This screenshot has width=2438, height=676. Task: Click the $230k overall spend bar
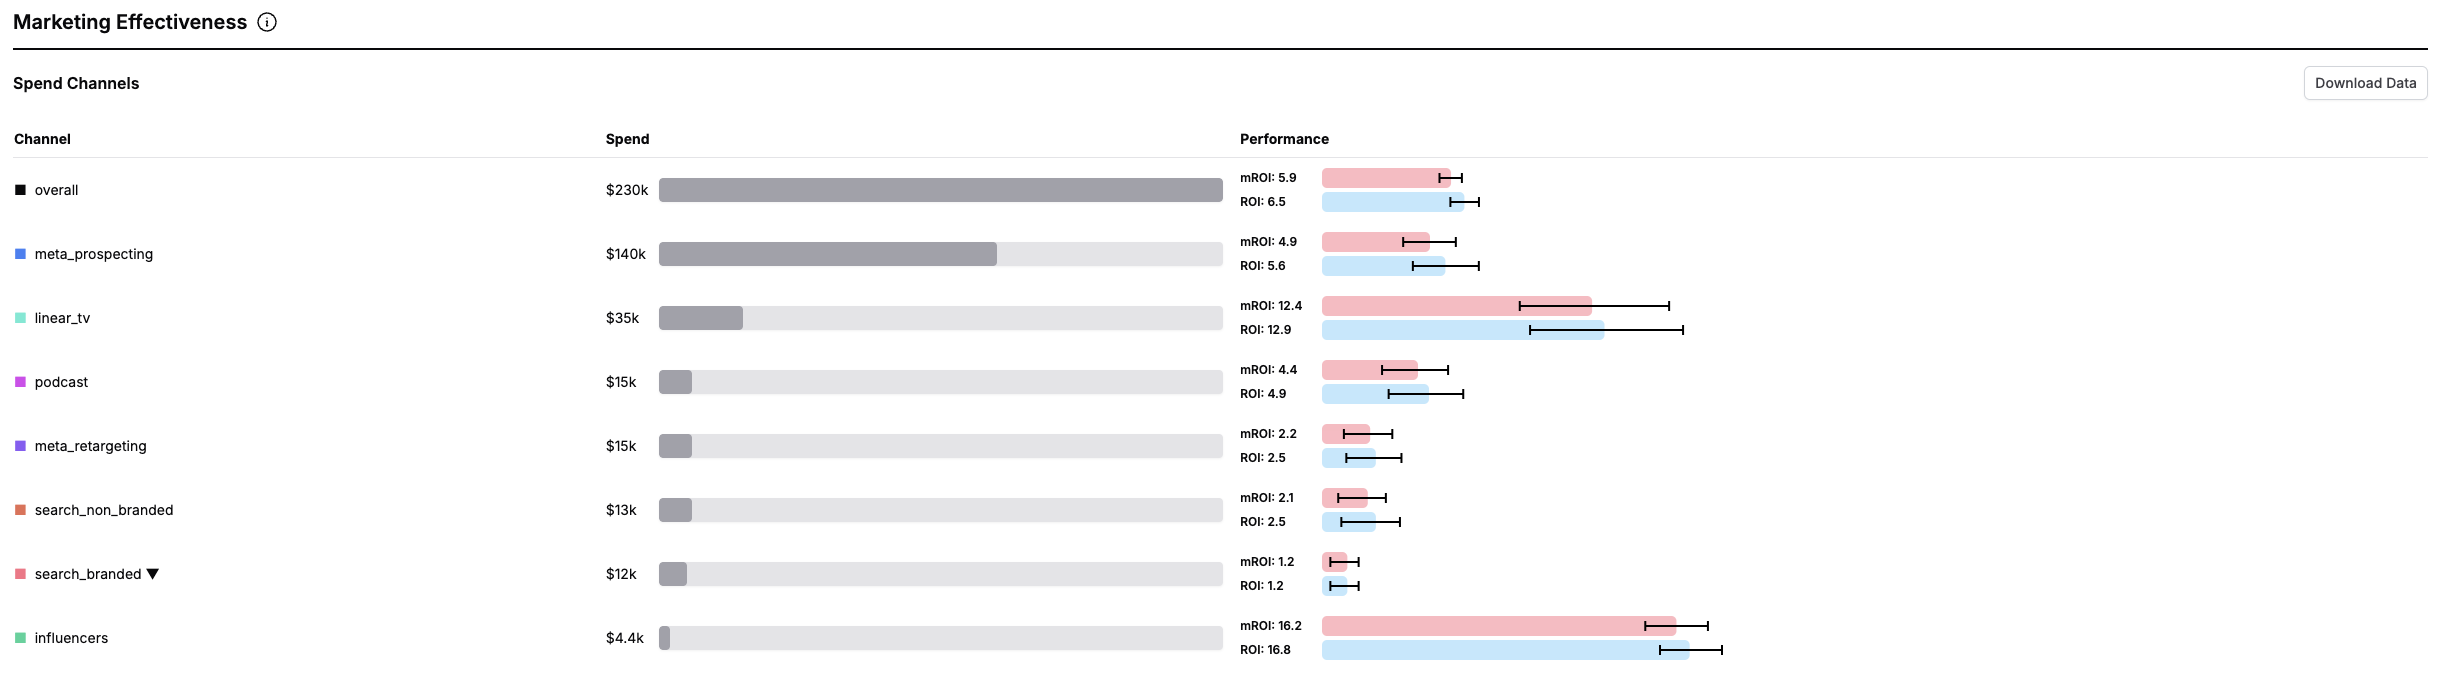[940, 190]
